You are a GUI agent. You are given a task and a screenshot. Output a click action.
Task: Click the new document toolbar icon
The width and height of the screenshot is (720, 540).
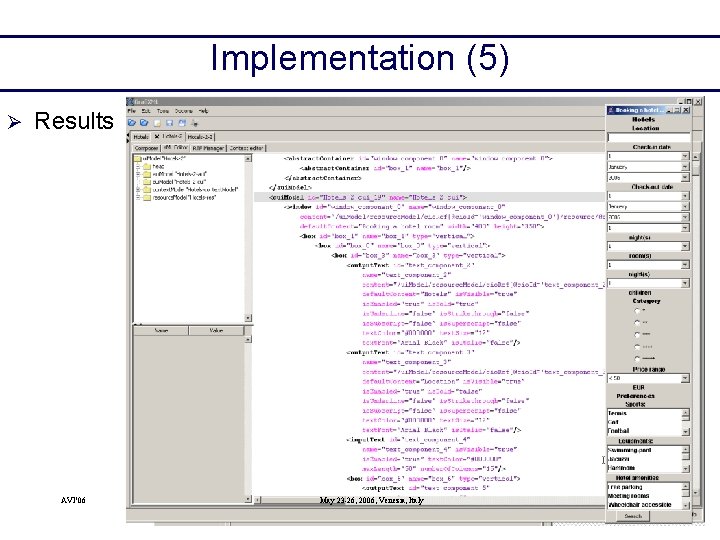pyautogui.click(x=157, y=123)
